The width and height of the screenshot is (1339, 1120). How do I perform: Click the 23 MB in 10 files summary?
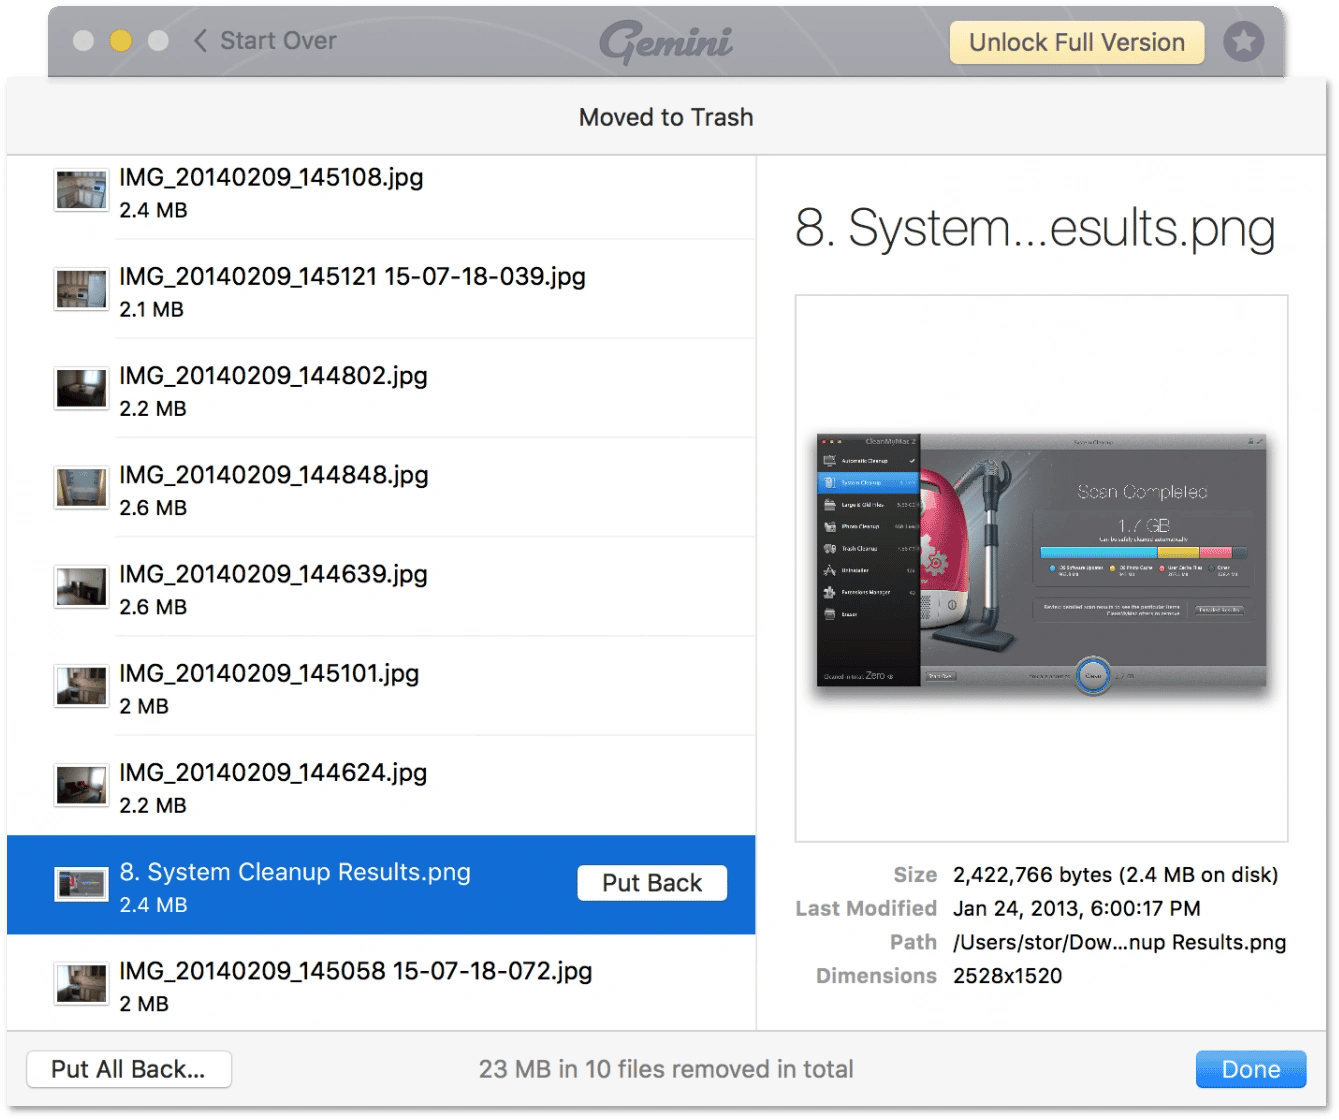666,1069
